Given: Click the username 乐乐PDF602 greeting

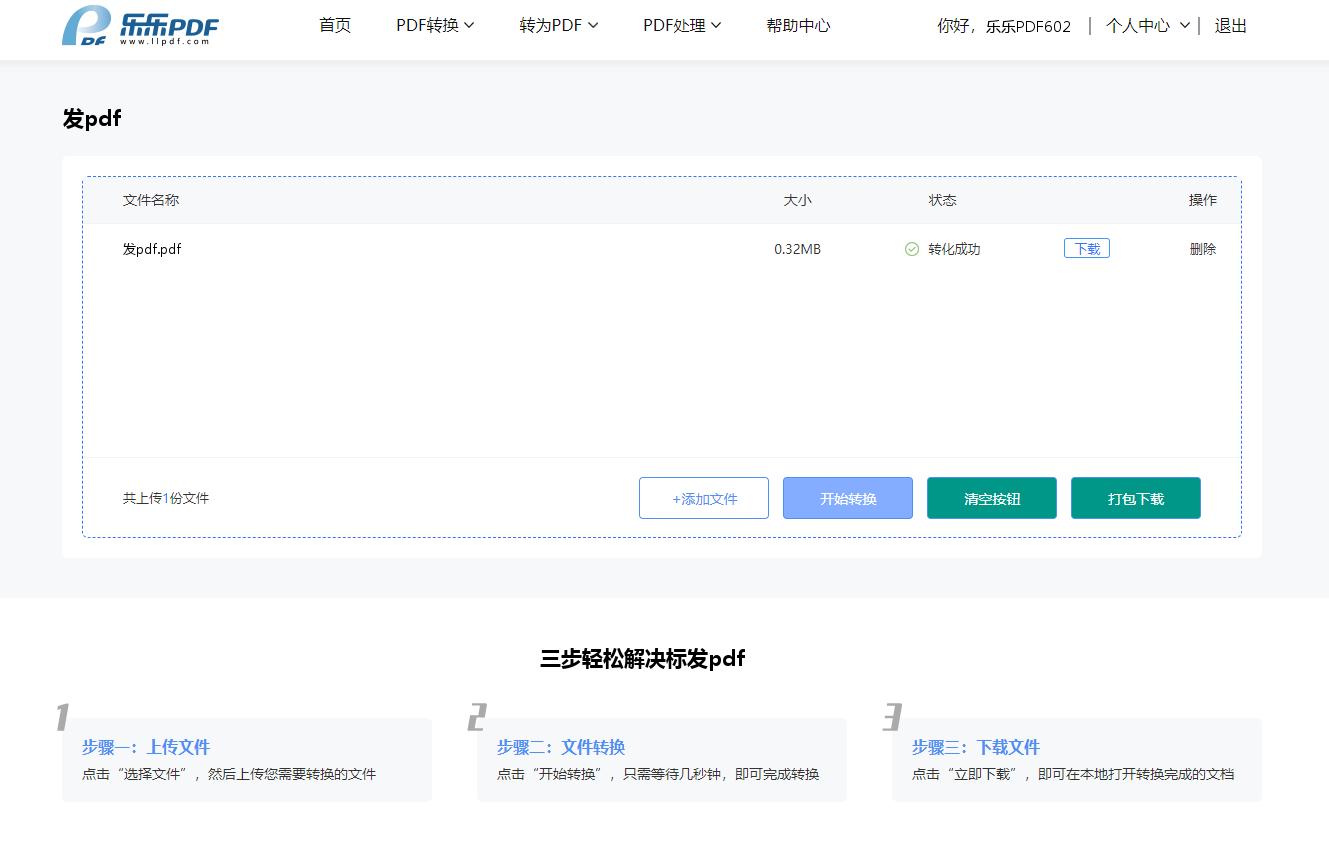Looking at the screenshot, I should click(1028, 27).
